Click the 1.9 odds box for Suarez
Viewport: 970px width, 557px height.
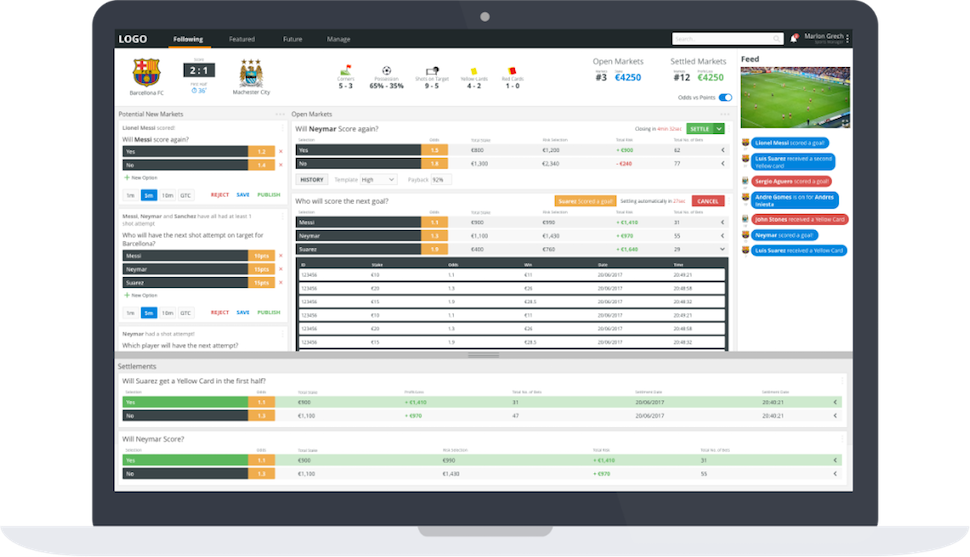pos(434,249)
